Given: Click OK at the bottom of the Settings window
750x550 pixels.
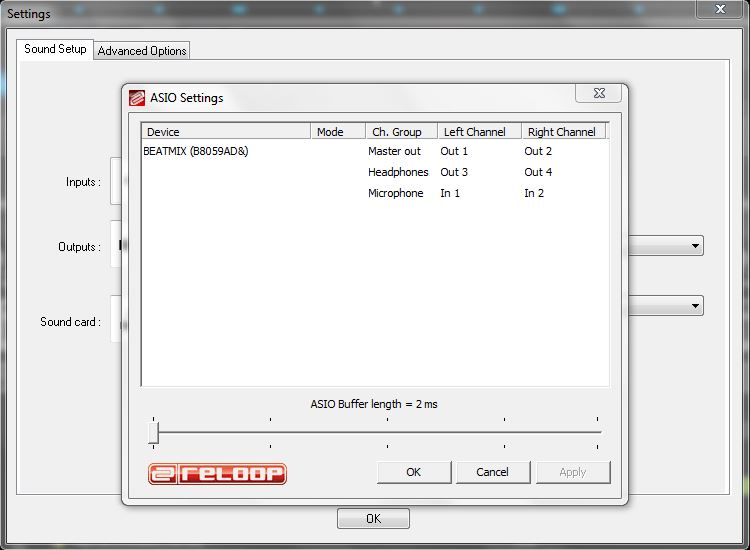Looking at the screenshot, I should click(x=373, y=519).
